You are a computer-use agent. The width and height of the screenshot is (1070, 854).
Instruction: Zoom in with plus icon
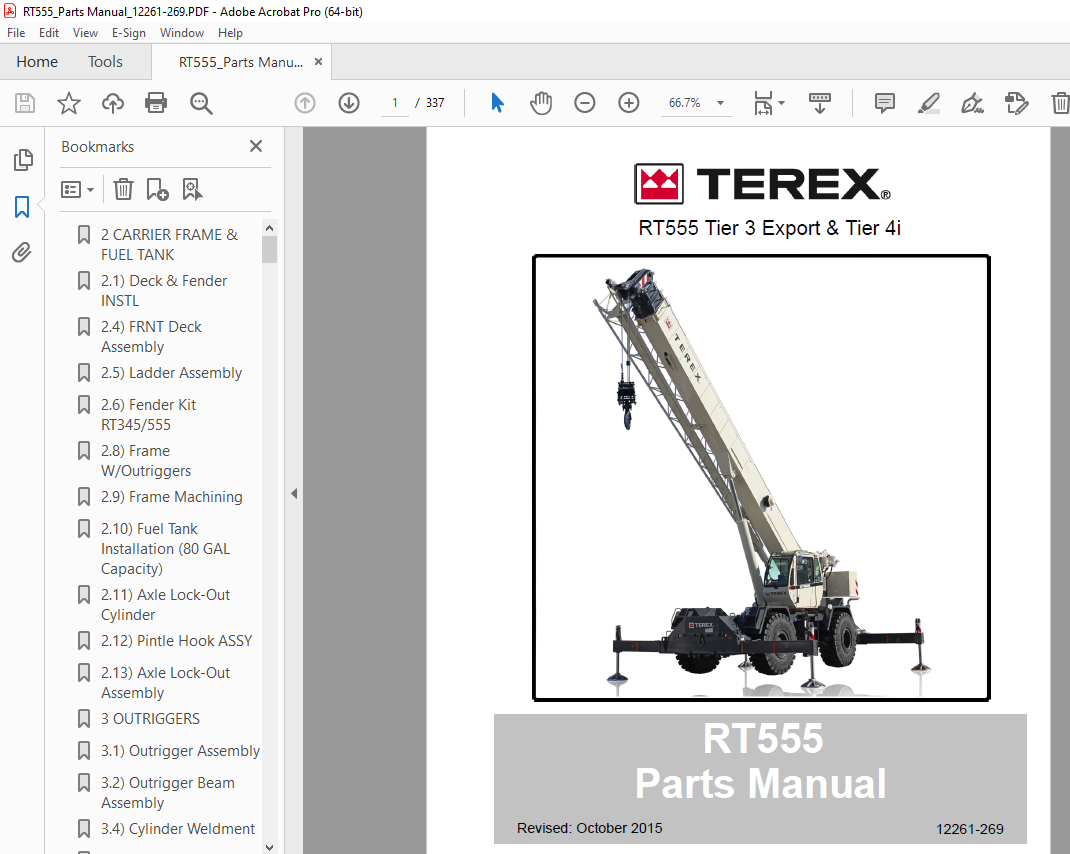628,103
